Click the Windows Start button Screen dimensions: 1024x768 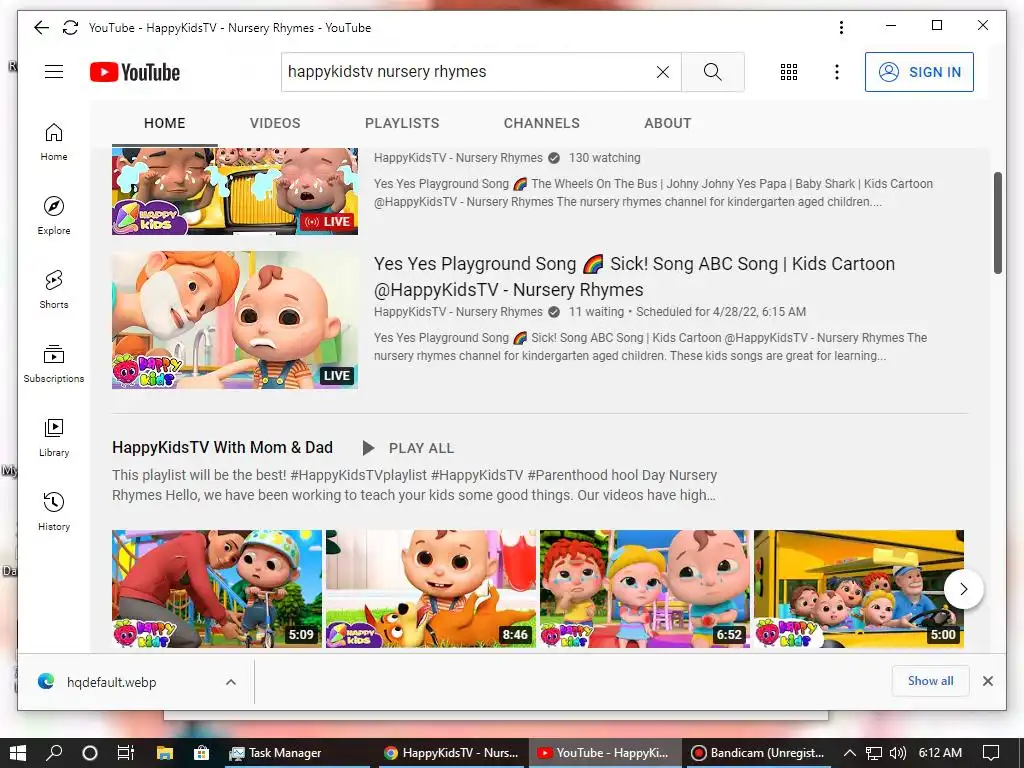[18, 753]
